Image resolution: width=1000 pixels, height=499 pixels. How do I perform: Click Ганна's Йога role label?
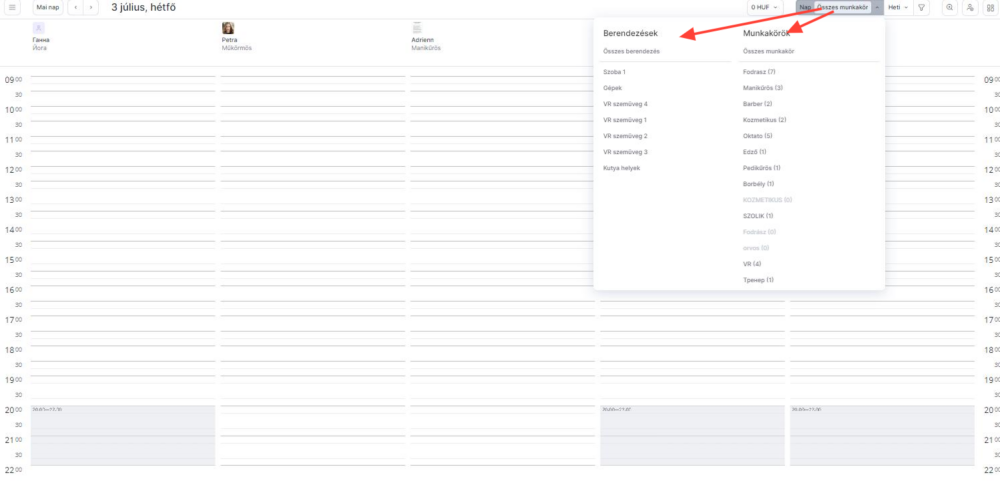click(40, 48)
